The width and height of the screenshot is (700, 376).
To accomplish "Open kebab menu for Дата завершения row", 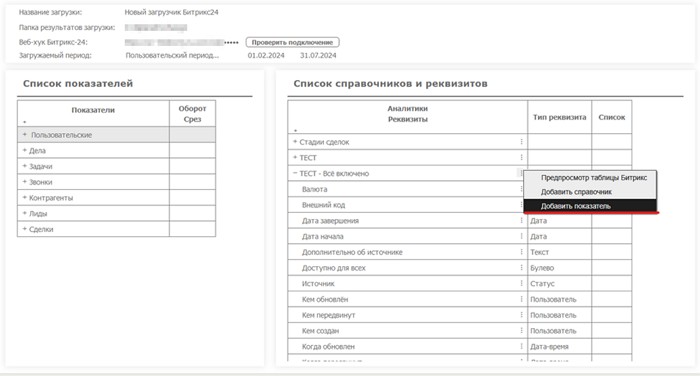I will point(521,220).
